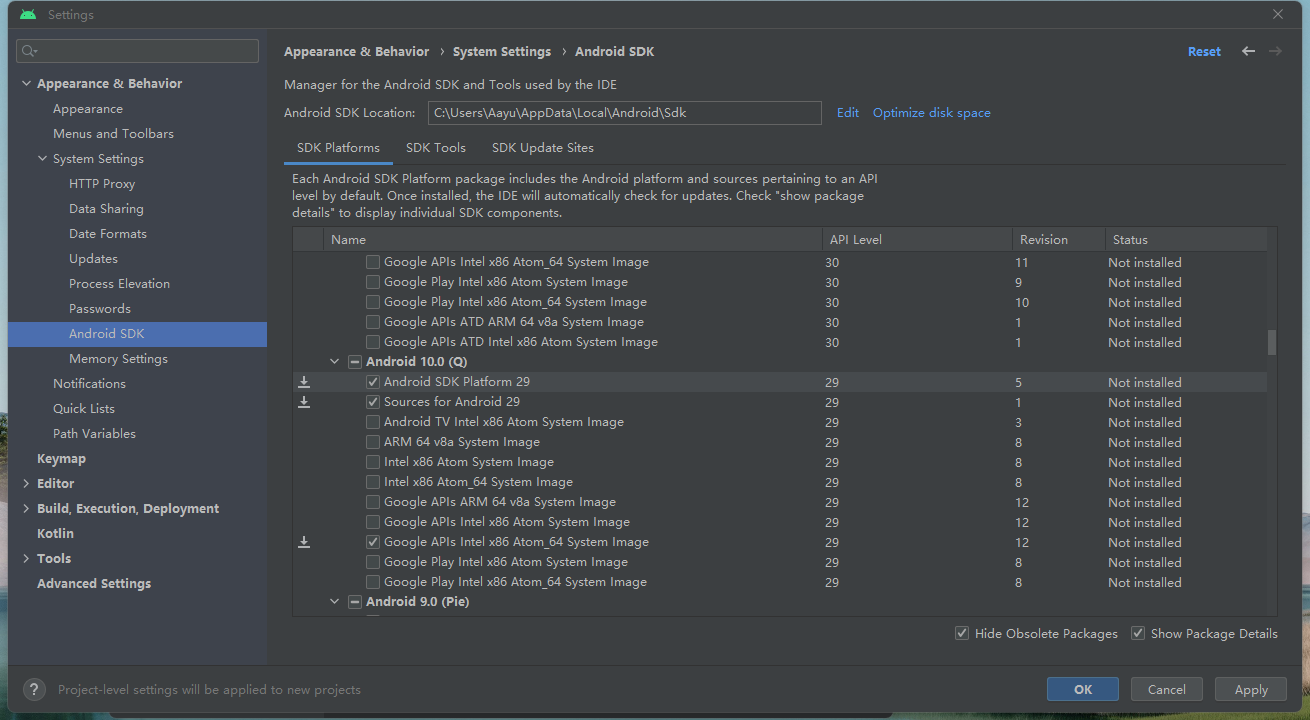1310x720 pixels.
Task: Uncheck Android SDK Platform 29 checkbox
Action: pyautogui.click(x=373, y=382)
